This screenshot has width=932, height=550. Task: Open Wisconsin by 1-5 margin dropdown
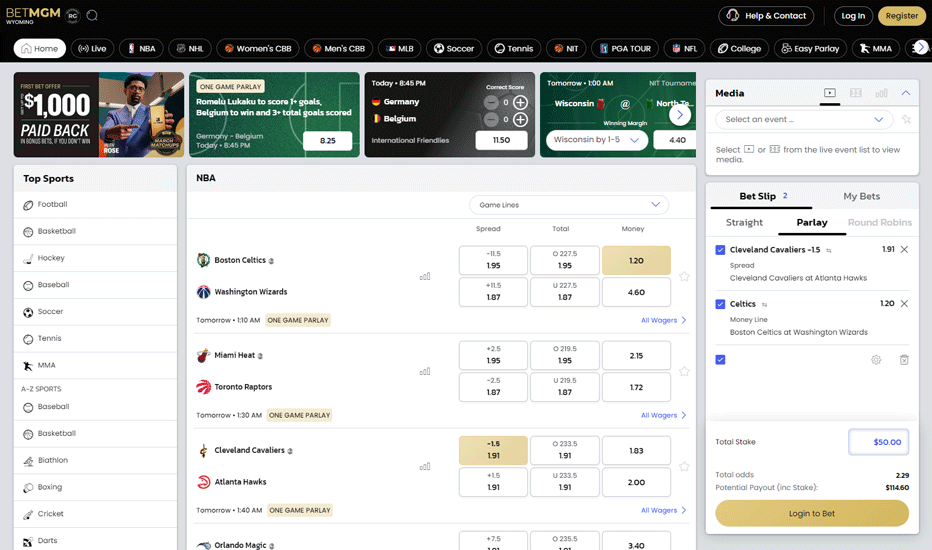[x=597, y=140]
